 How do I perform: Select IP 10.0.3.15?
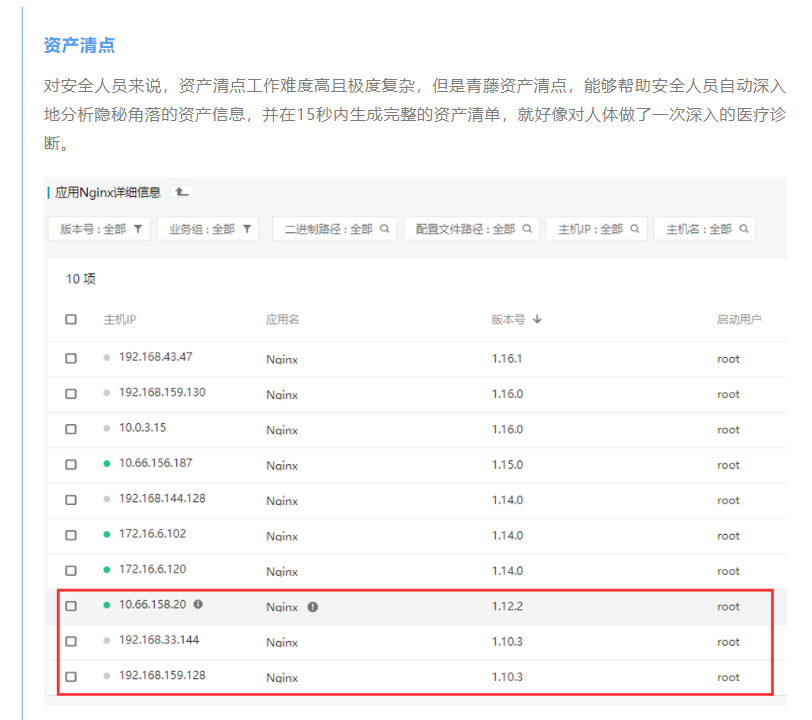142,427
